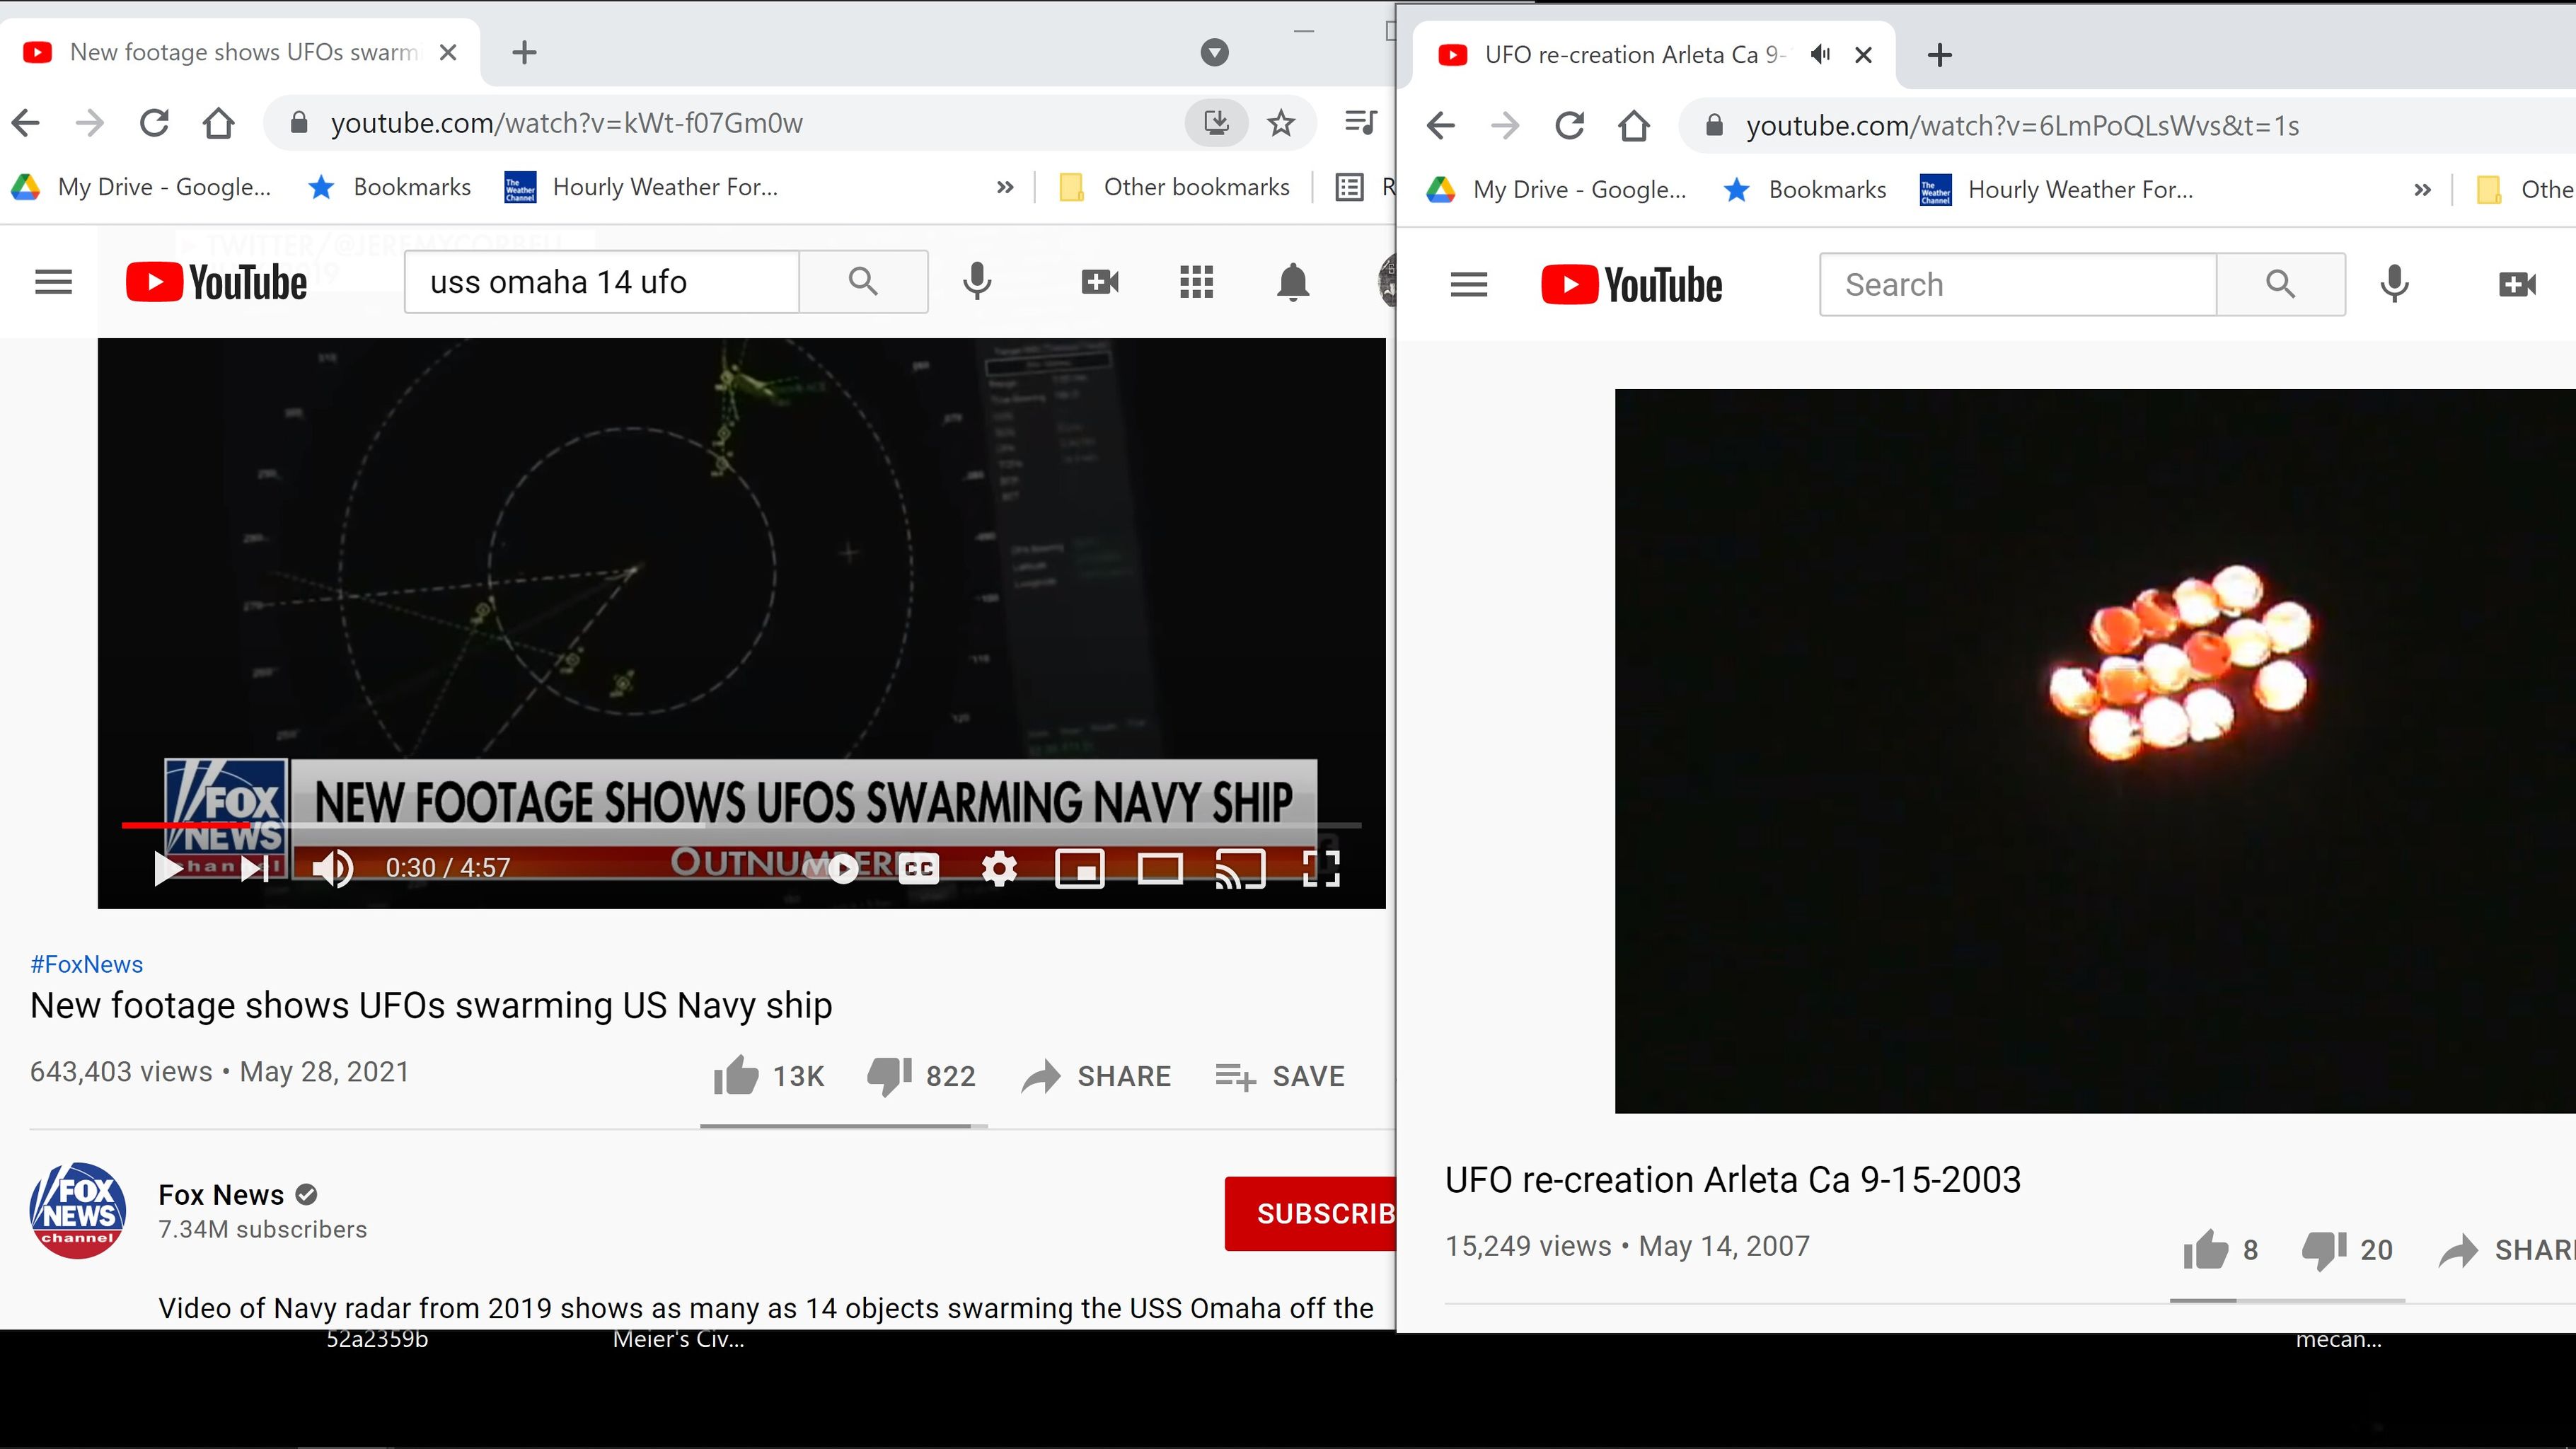
Task: Toggle autoplay in the Fox News player
Action: 832,868
